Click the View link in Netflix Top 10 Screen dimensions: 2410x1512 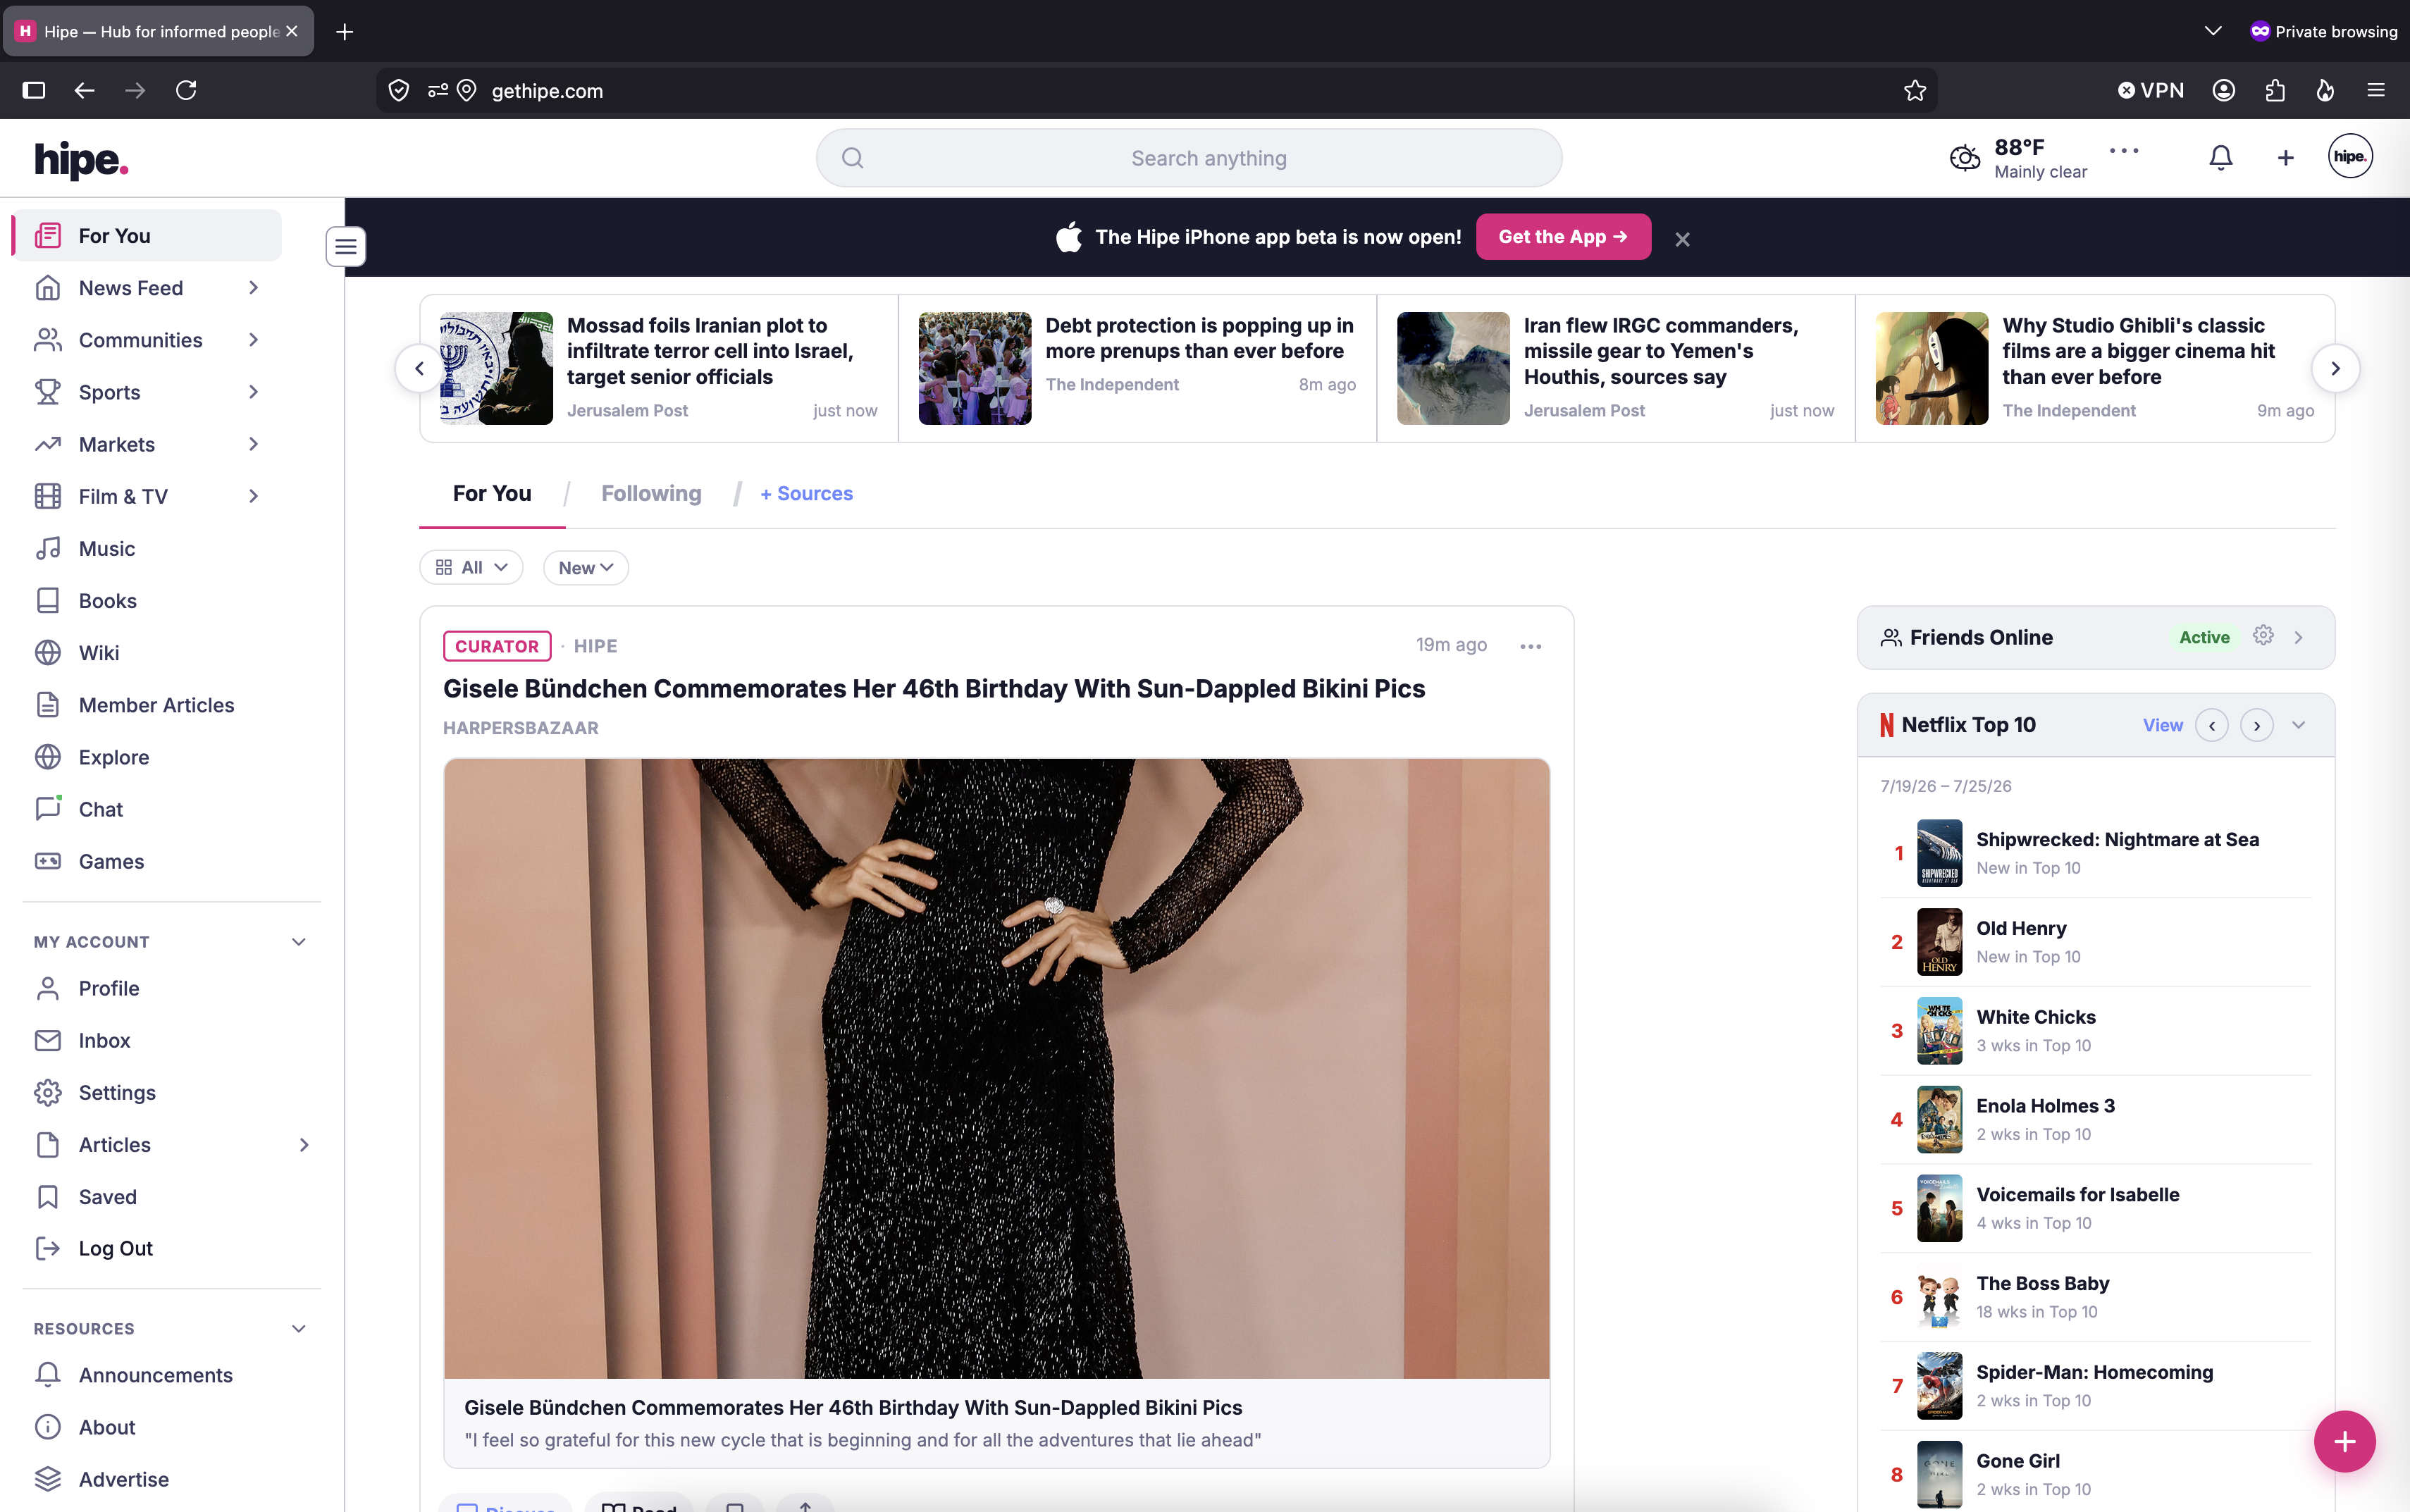click(2162, 725)
